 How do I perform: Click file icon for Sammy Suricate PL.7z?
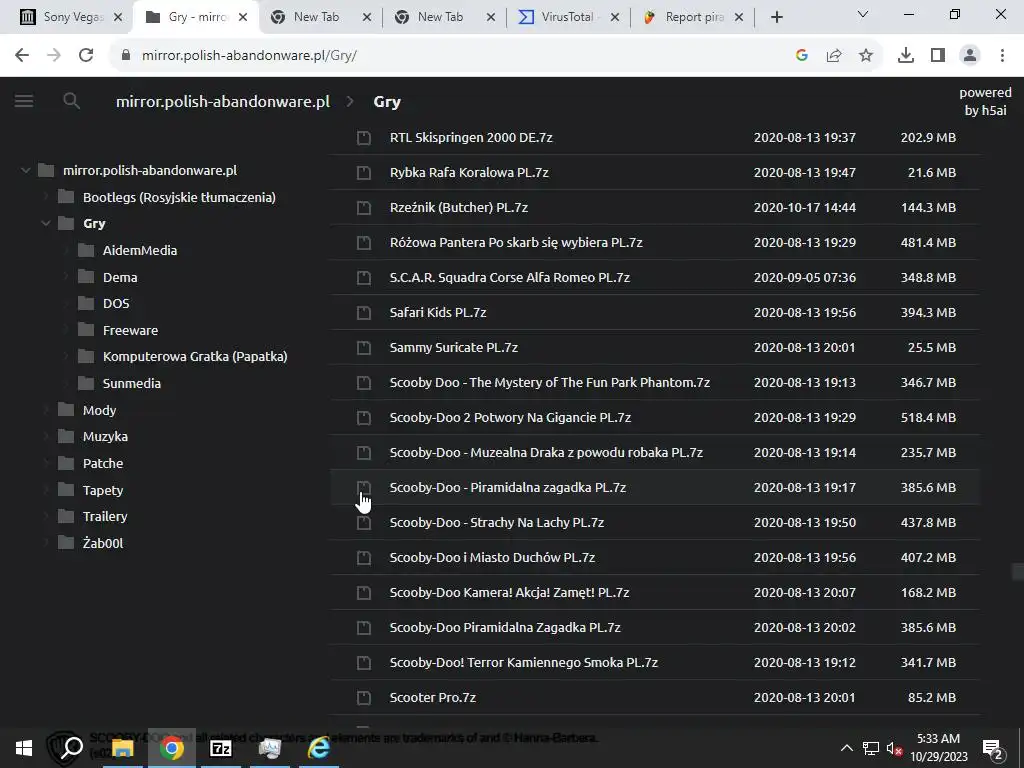[x=364, y=347]
